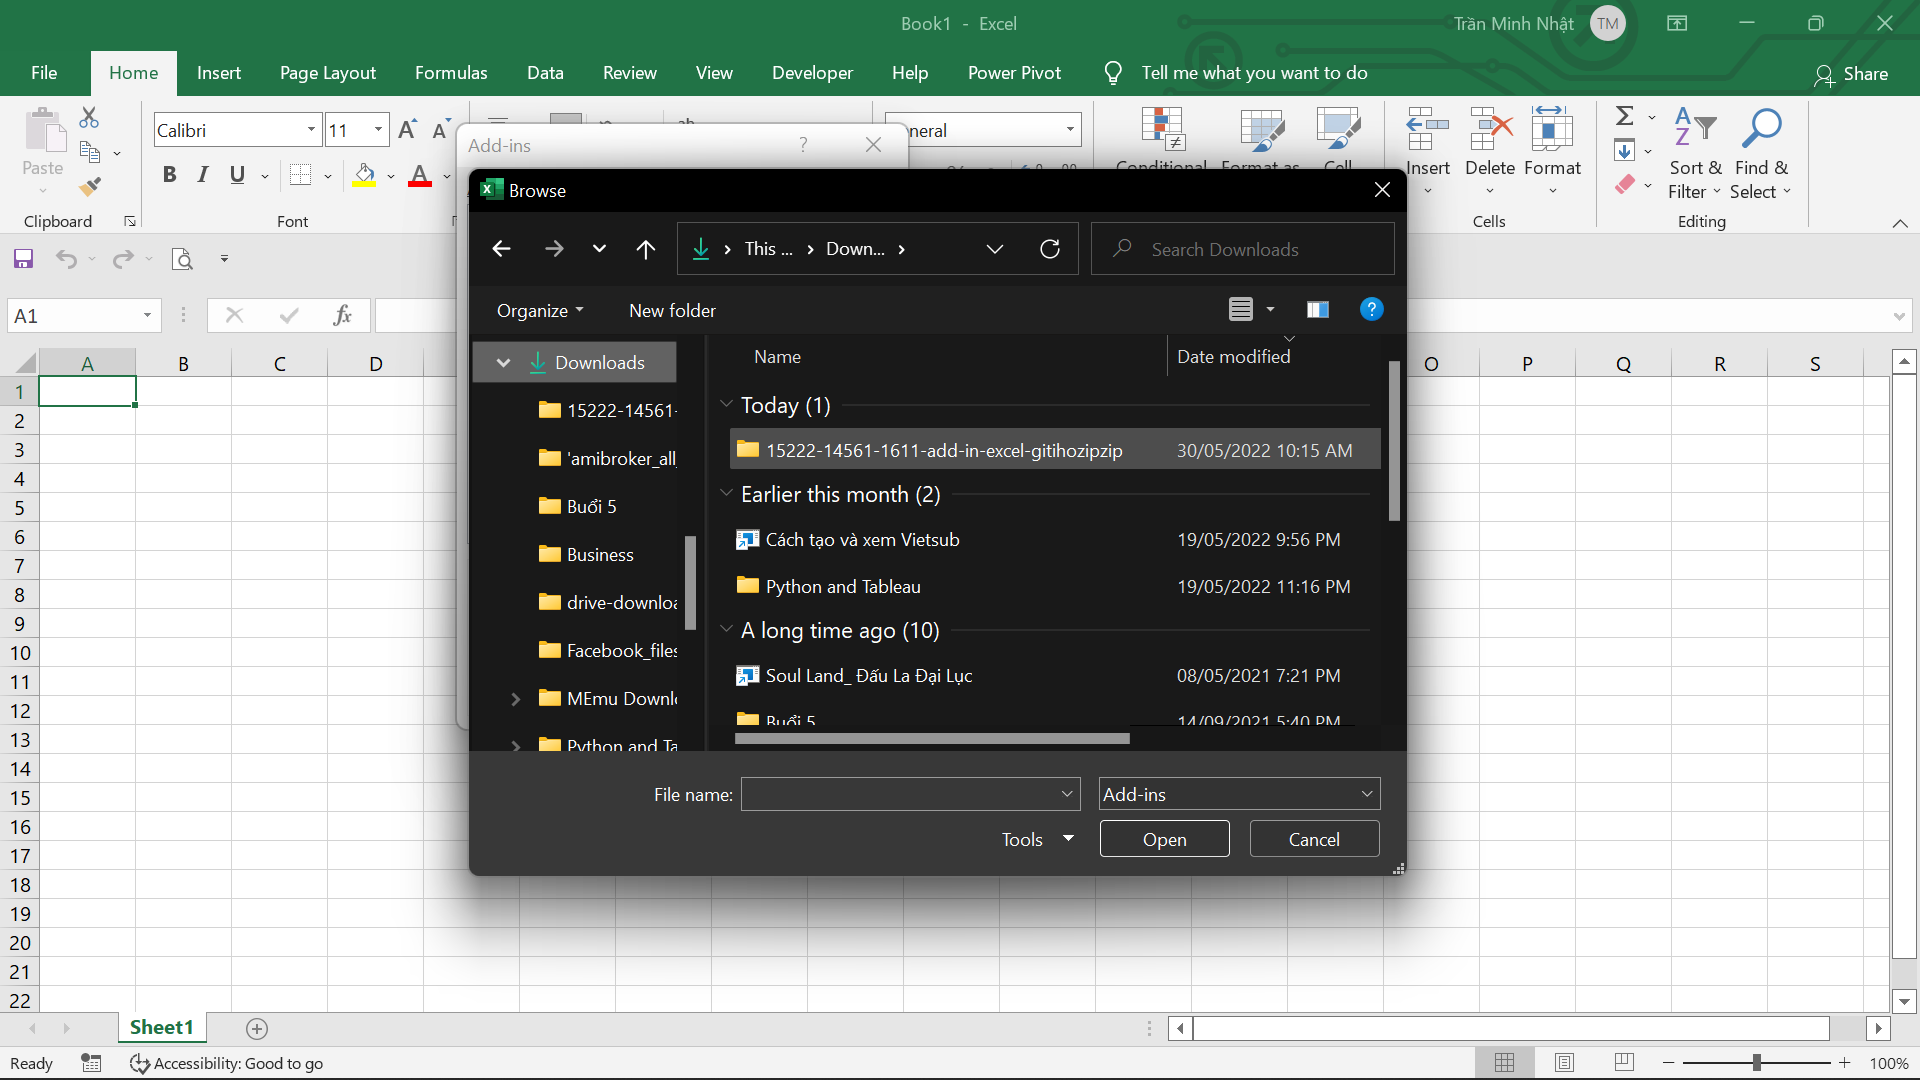1920x1080 pixels.
Task: Apply yellow fill color
Action: click(364, 175)
